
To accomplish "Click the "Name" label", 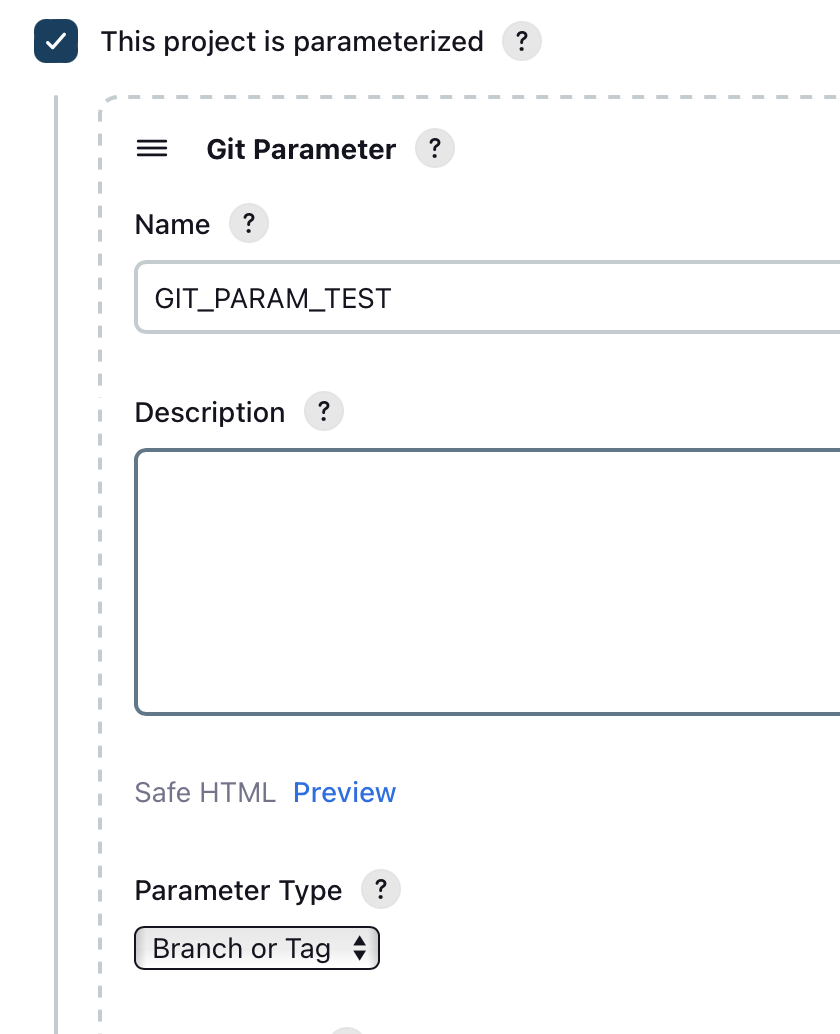I will [x=172, y=223].
